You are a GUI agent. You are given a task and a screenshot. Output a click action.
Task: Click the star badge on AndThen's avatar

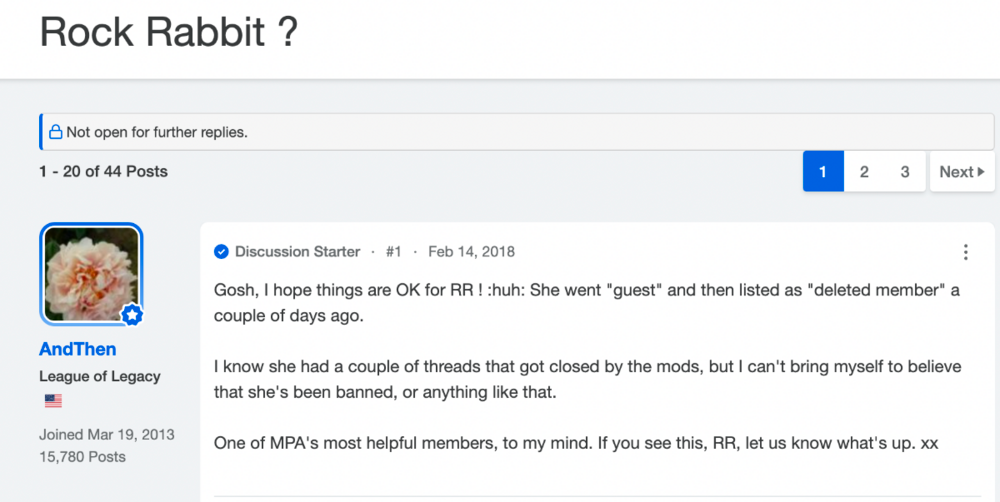132,314
